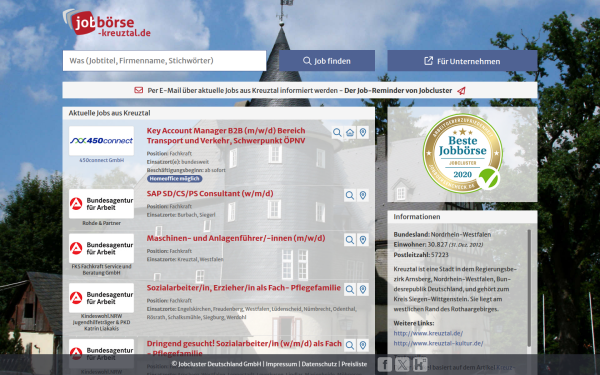Click the Für Unternehmen button
Viewport: 600px width, 375px height.
462,61
